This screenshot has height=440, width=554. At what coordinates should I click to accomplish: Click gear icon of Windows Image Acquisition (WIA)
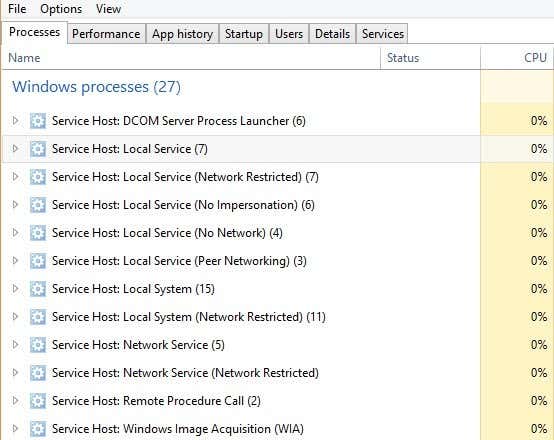[x=38, y=429]
